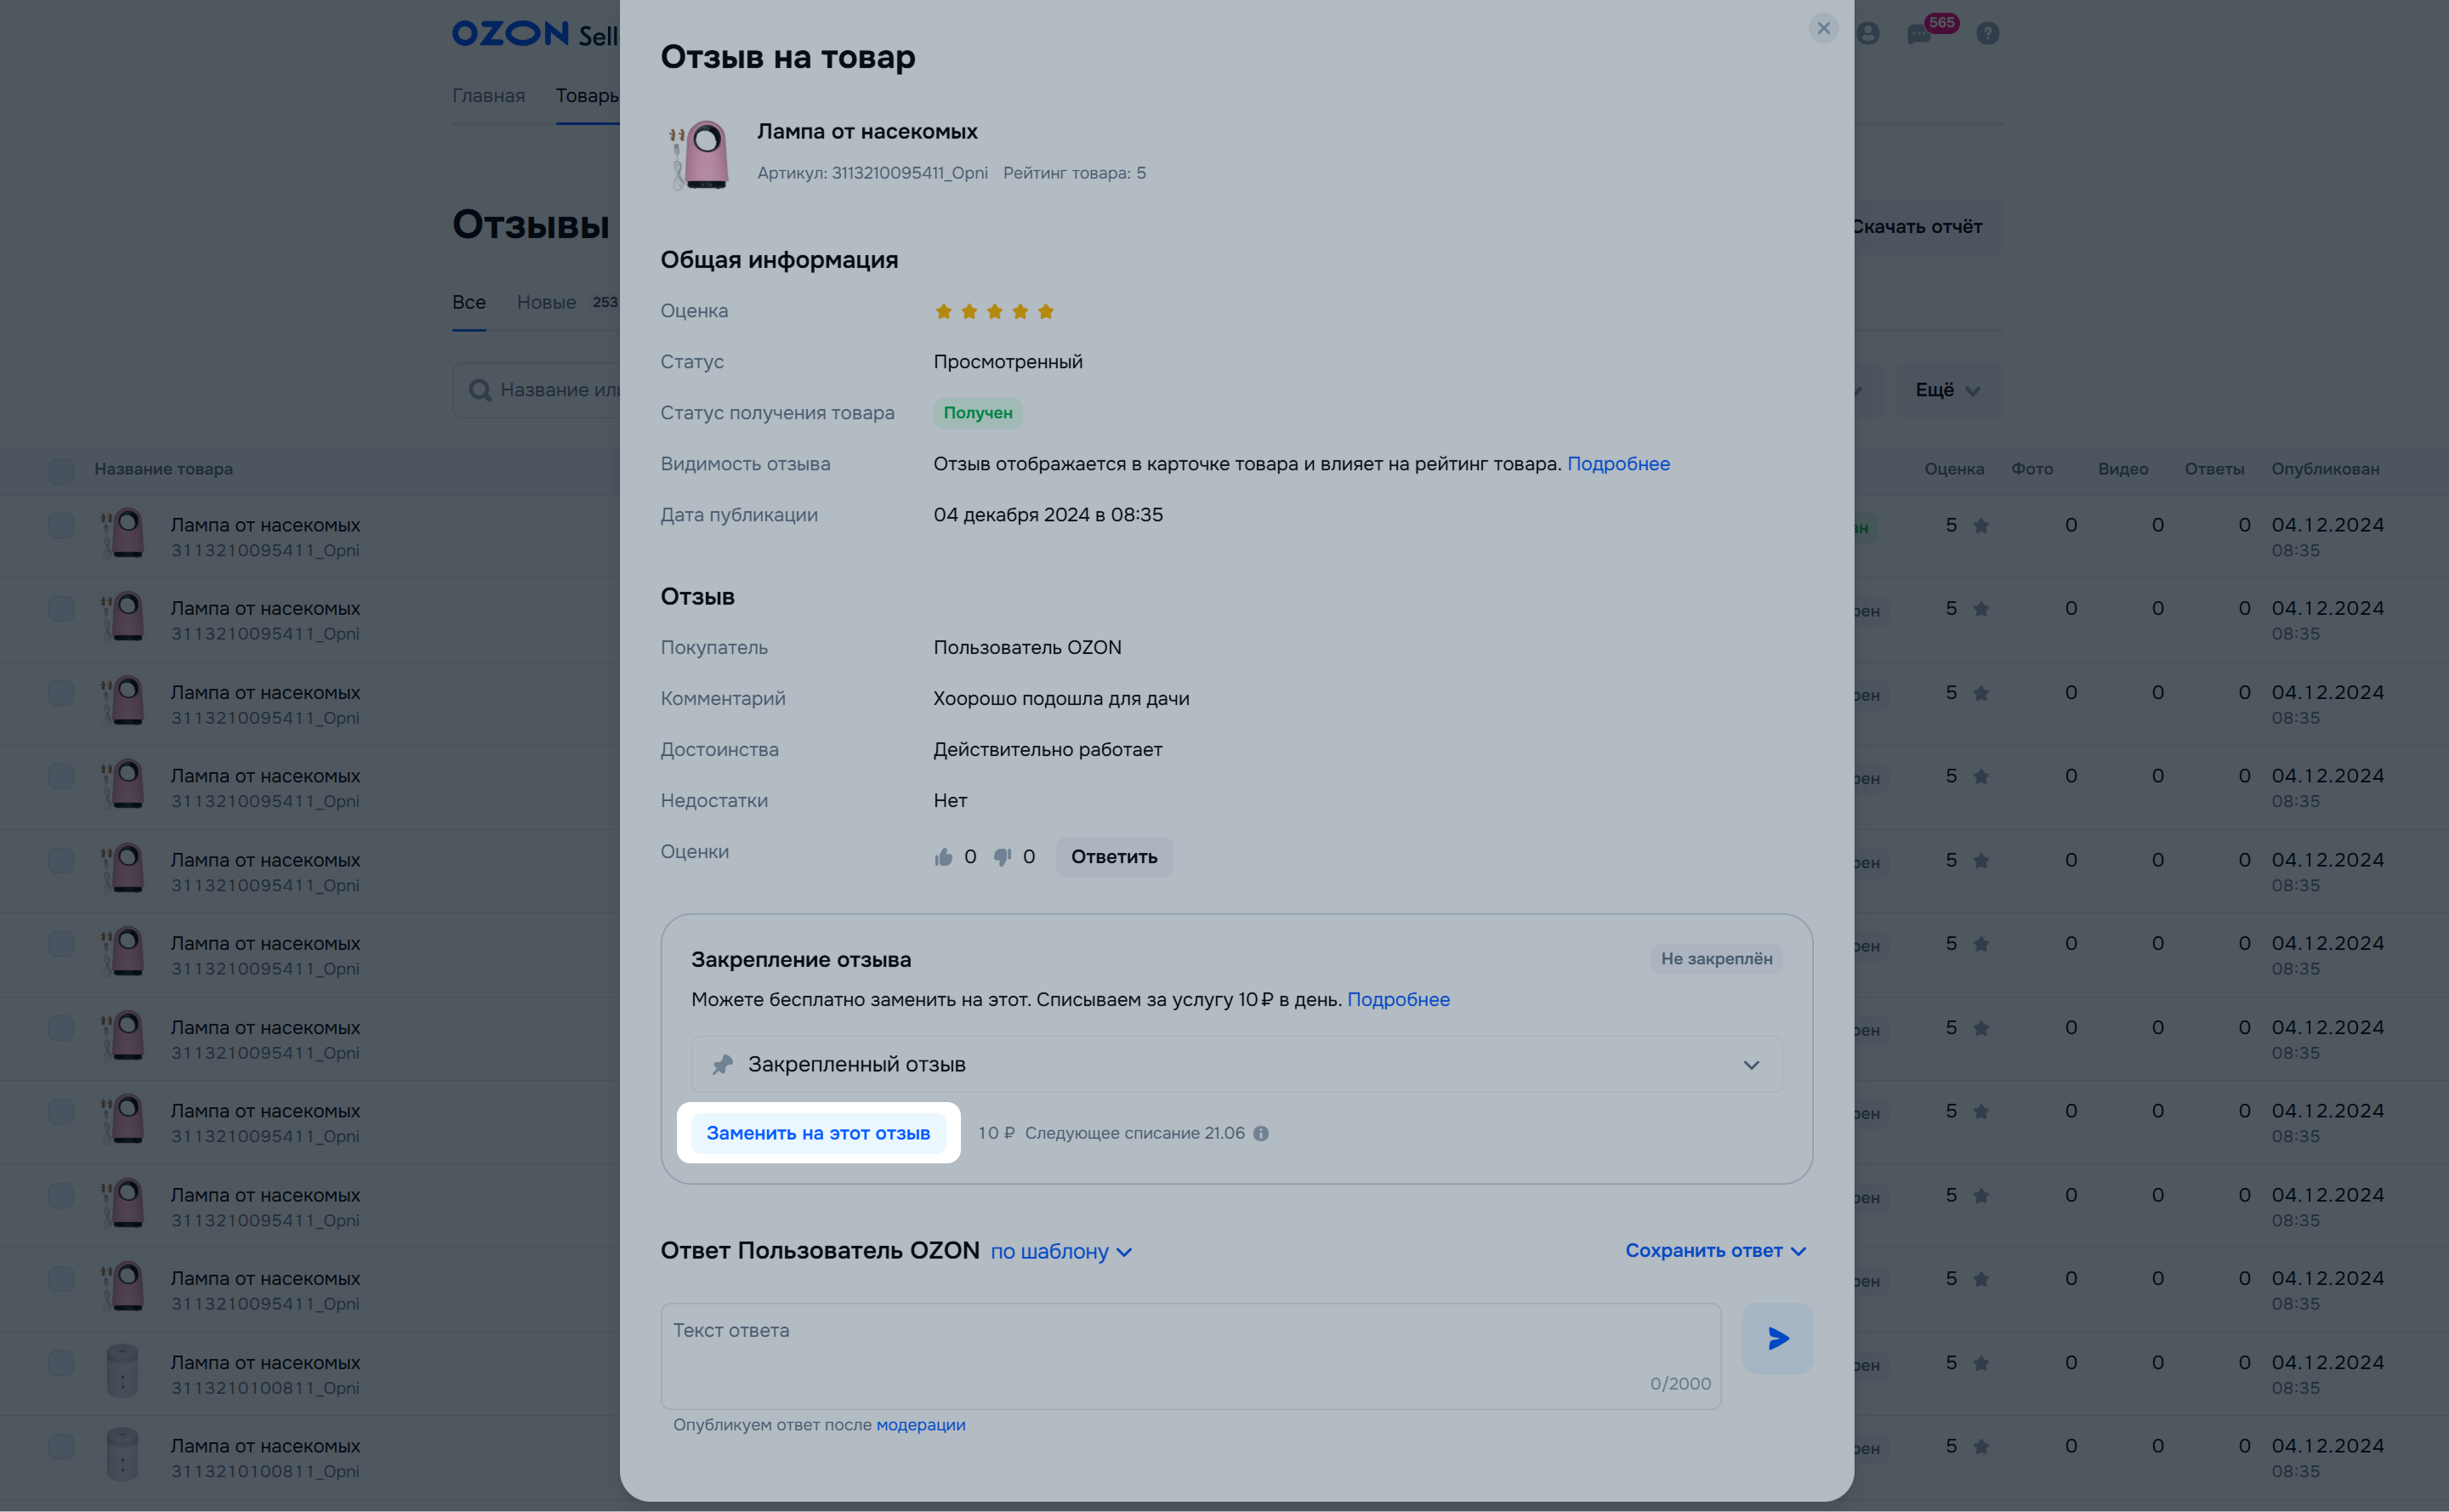The width and height of the screenshot is (2449, 1512).
Task: Check the last row with article 3113210100811_Opni
Action: [x=61, y=1446]
